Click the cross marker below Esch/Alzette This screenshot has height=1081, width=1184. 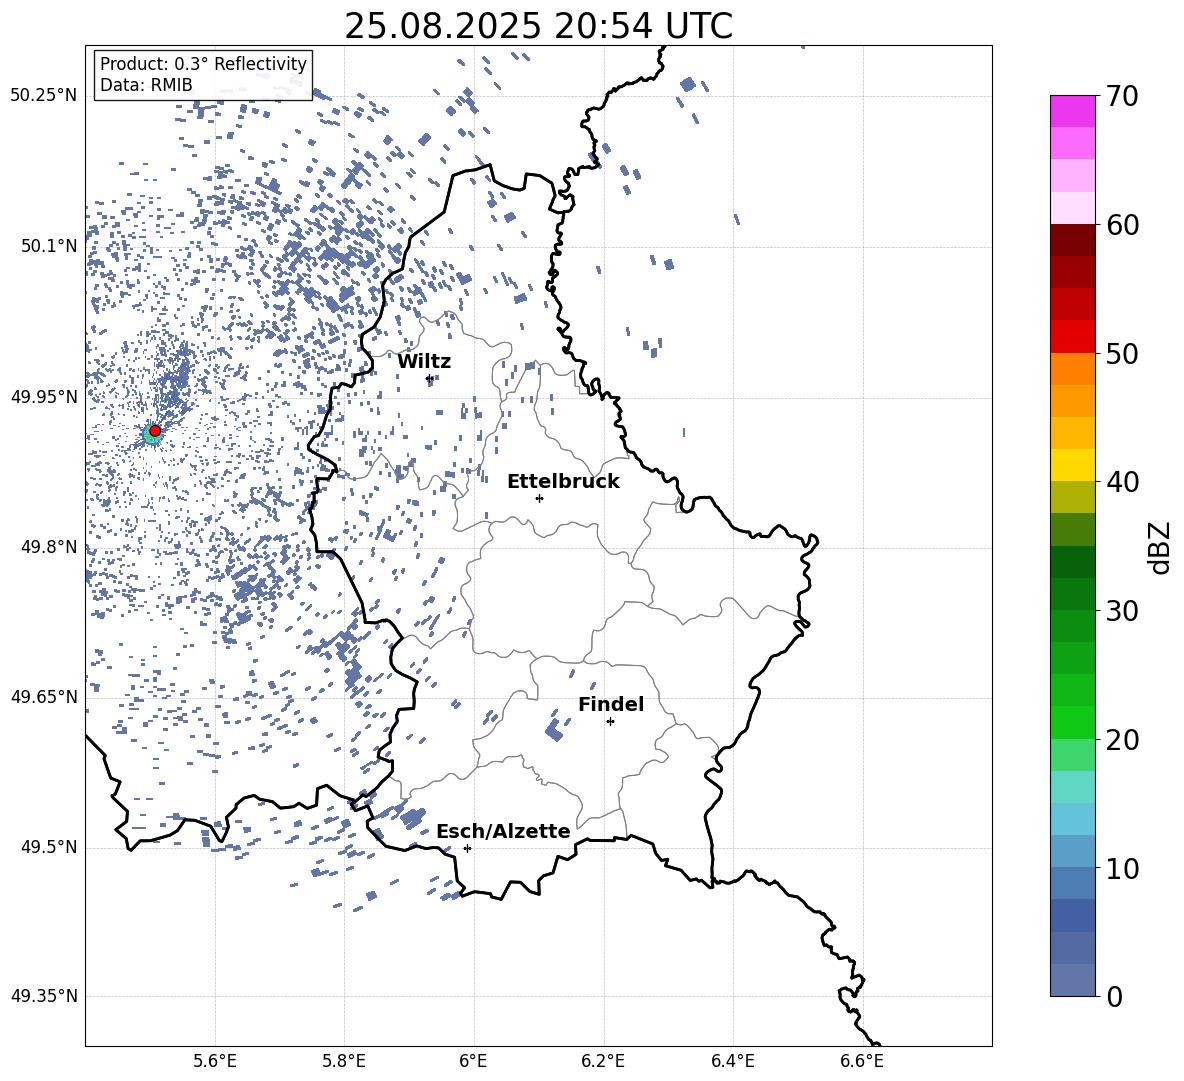point(467,848)
